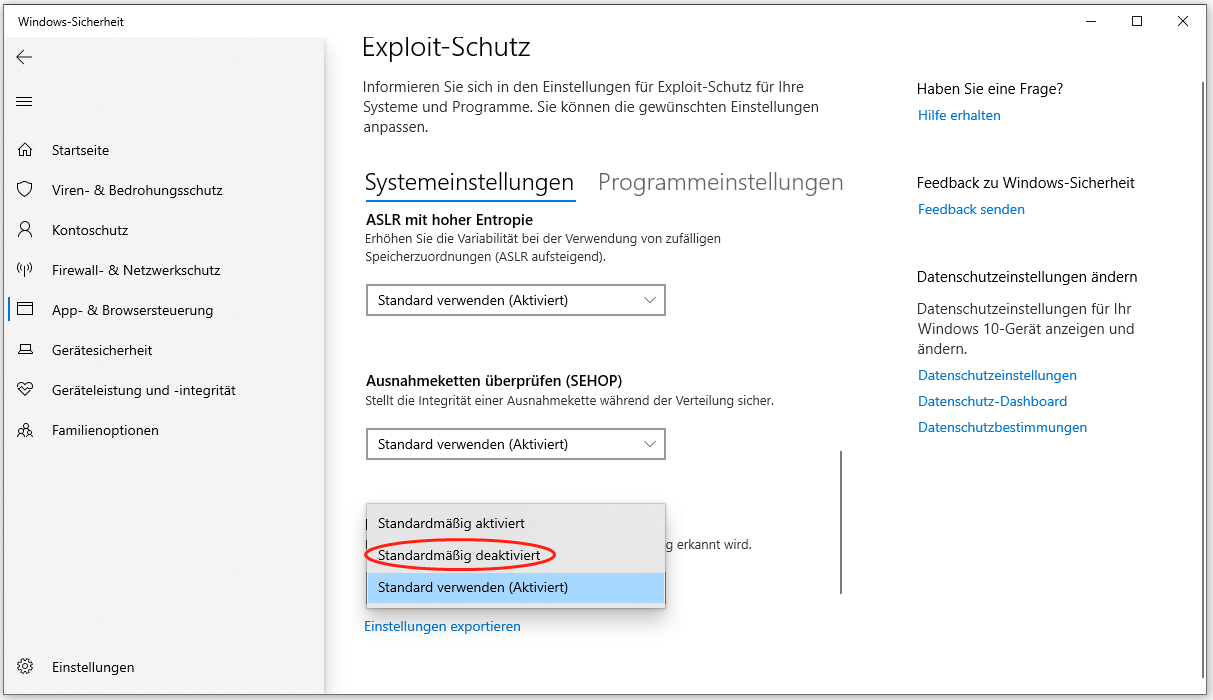Open Firewall- & Netzwerkschutz antenna icon
This screenshot has height=700, width=1213.
point(26,270)
